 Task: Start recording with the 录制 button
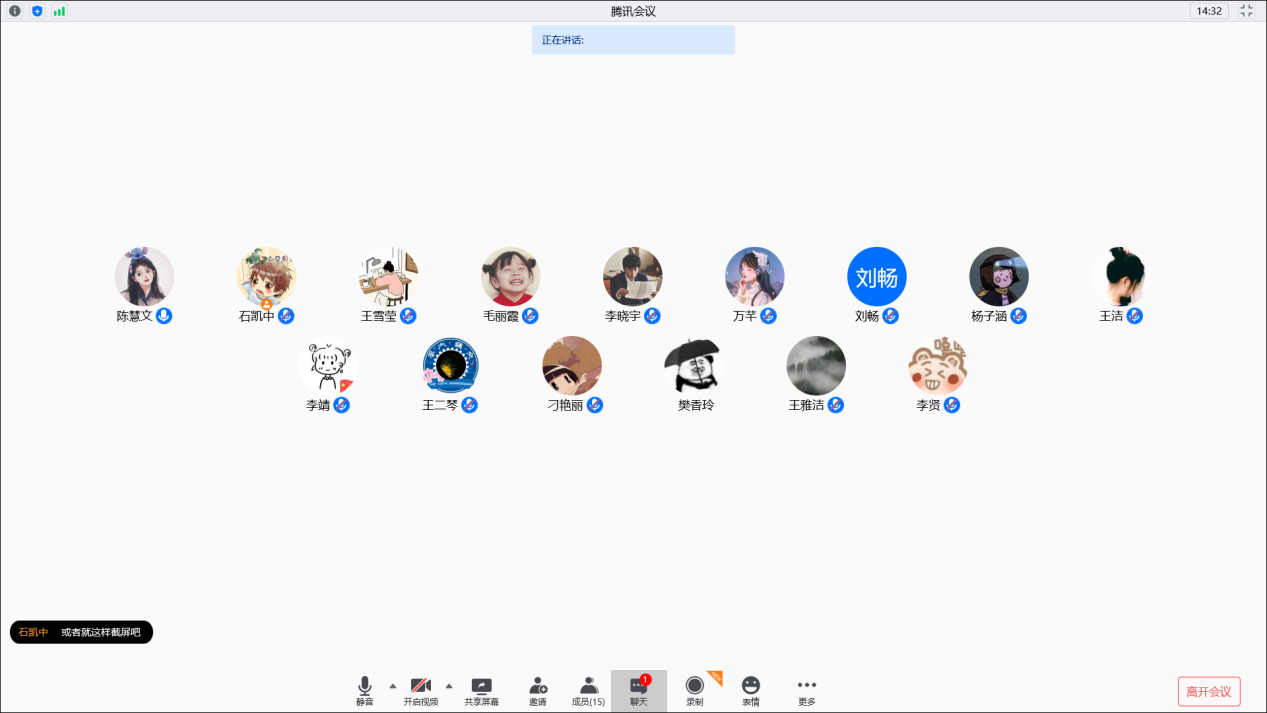[694, 690]
